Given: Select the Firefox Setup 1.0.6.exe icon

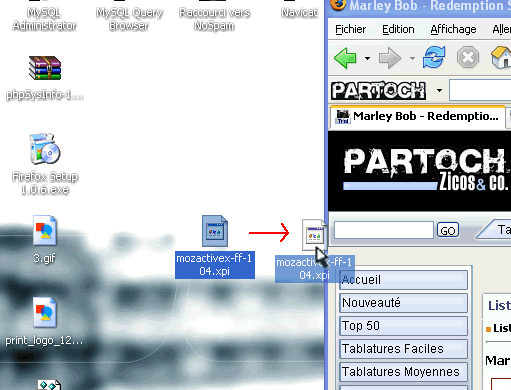Looking at the screenshot, I should click(45, 149).
